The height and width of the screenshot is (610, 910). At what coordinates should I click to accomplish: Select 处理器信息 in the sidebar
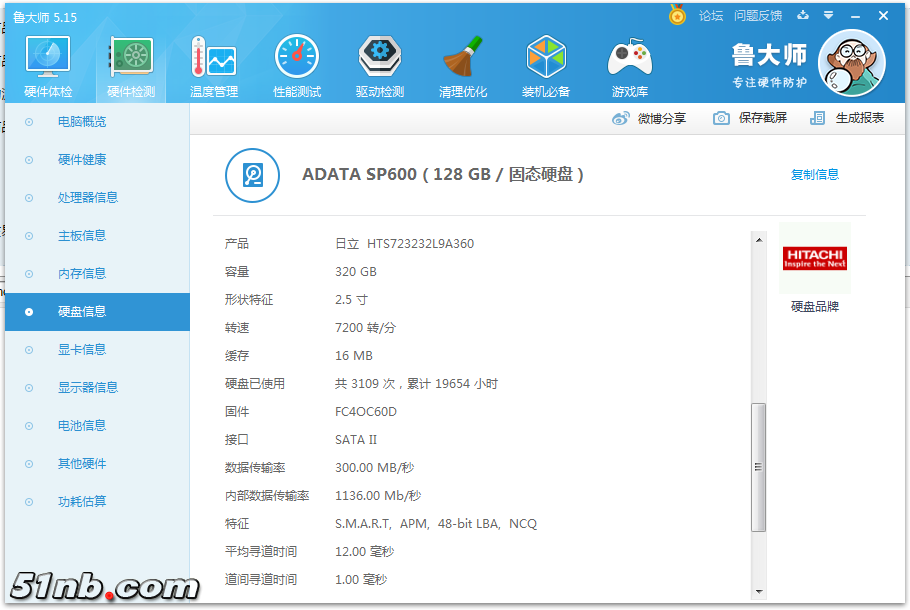click(x=88, y=198)
